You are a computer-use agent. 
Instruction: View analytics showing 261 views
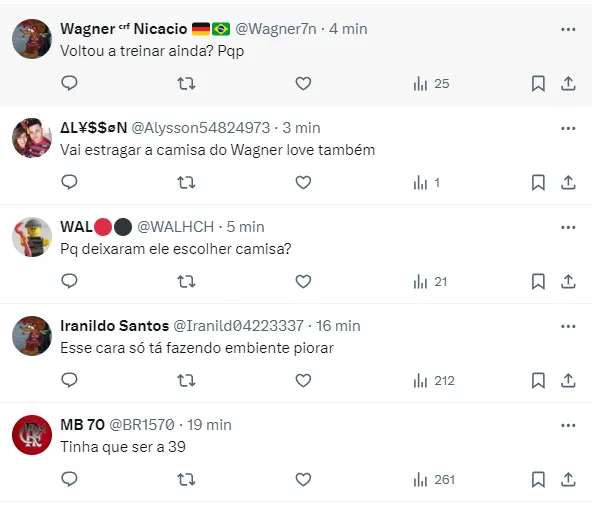[x=434, y=480]
